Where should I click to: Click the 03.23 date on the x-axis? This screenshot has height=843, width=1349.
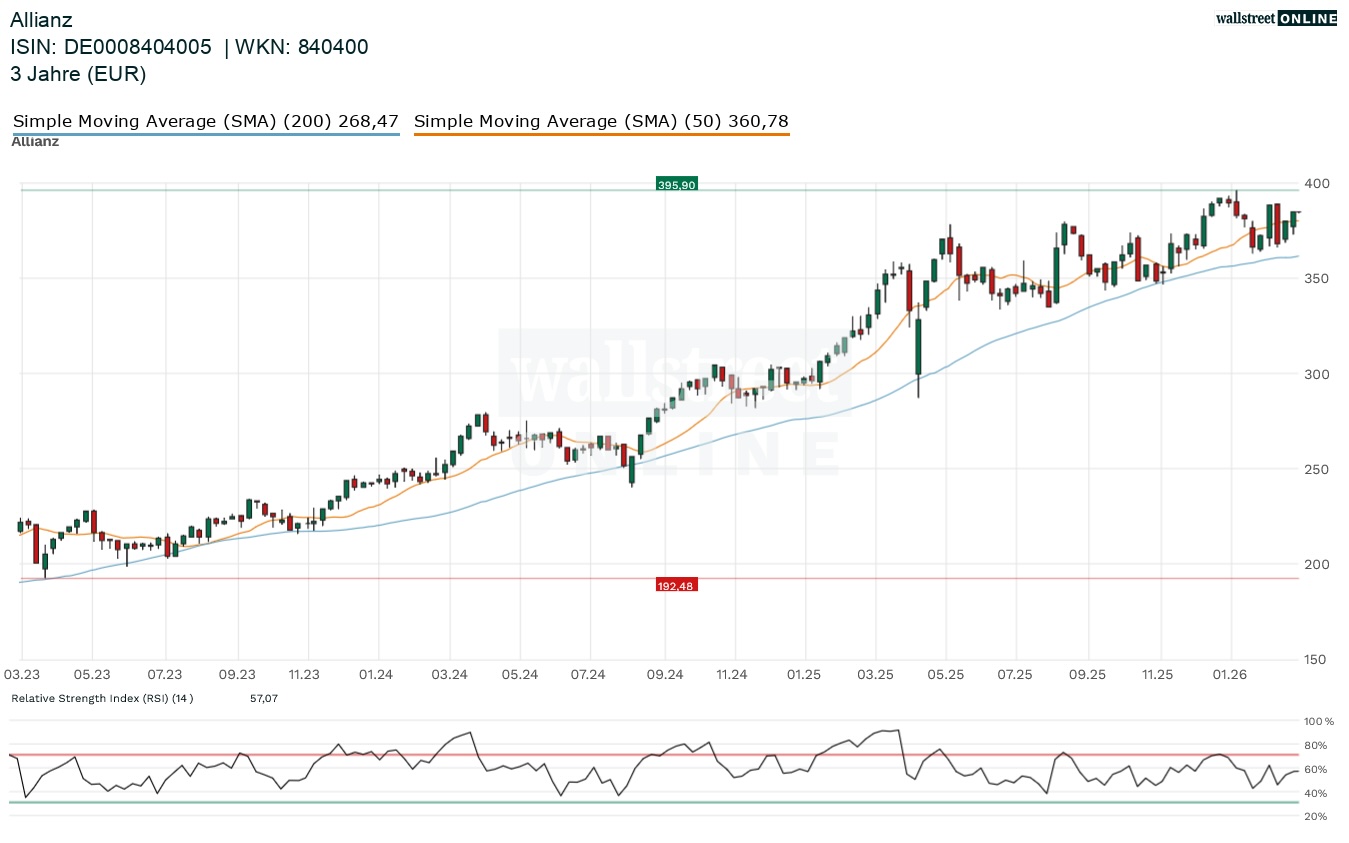(x=22, y=675)
